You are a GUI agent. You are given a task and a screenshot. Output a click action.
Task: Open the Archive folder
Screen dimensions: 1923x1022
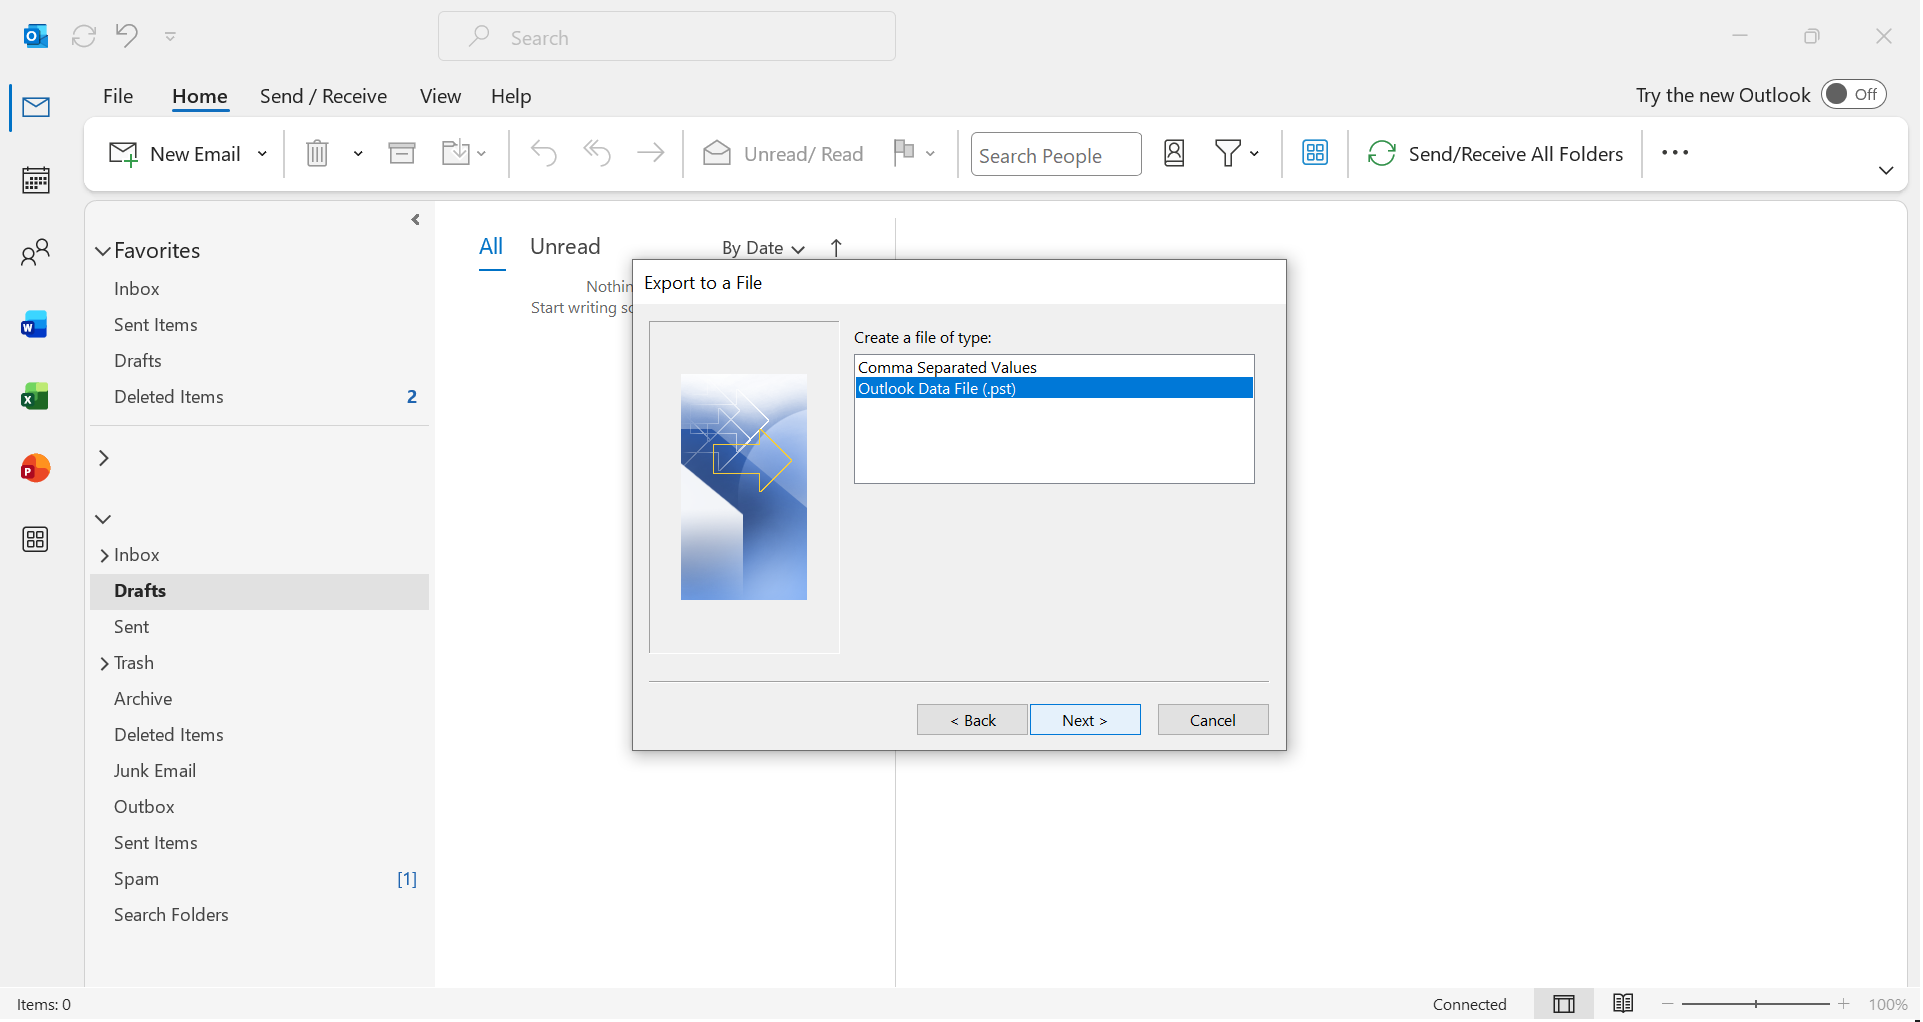click(x=260, y=699)
